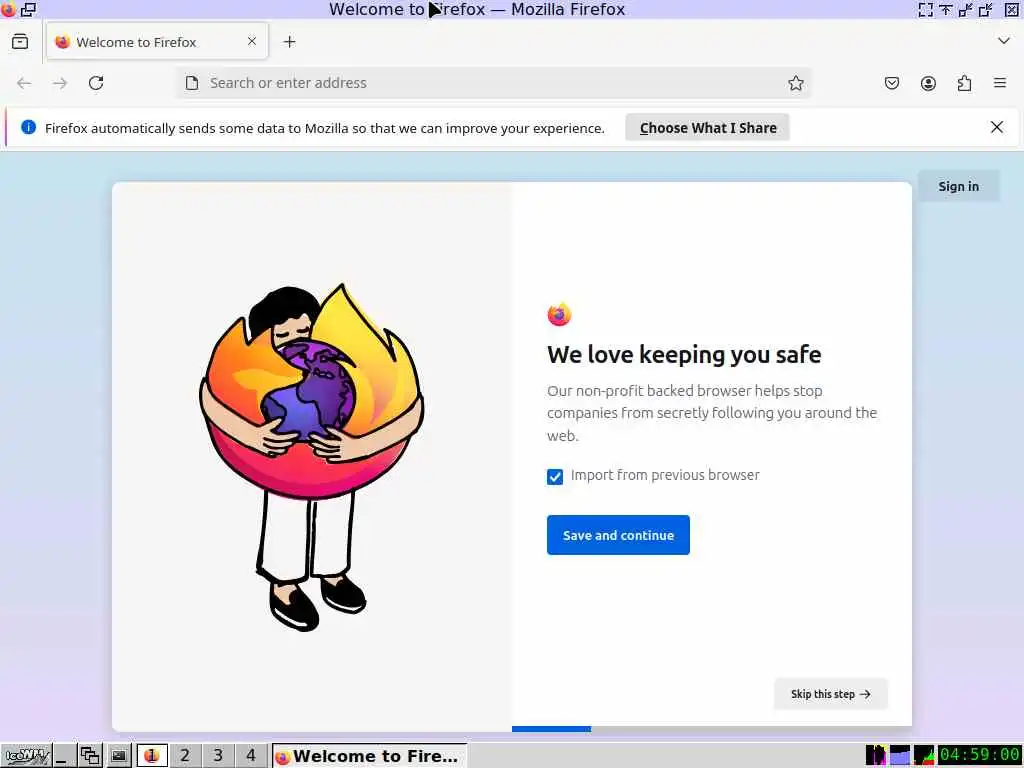
Task: Select Welcome to Fire... taskbar window button
Action: tap(370, 756)
